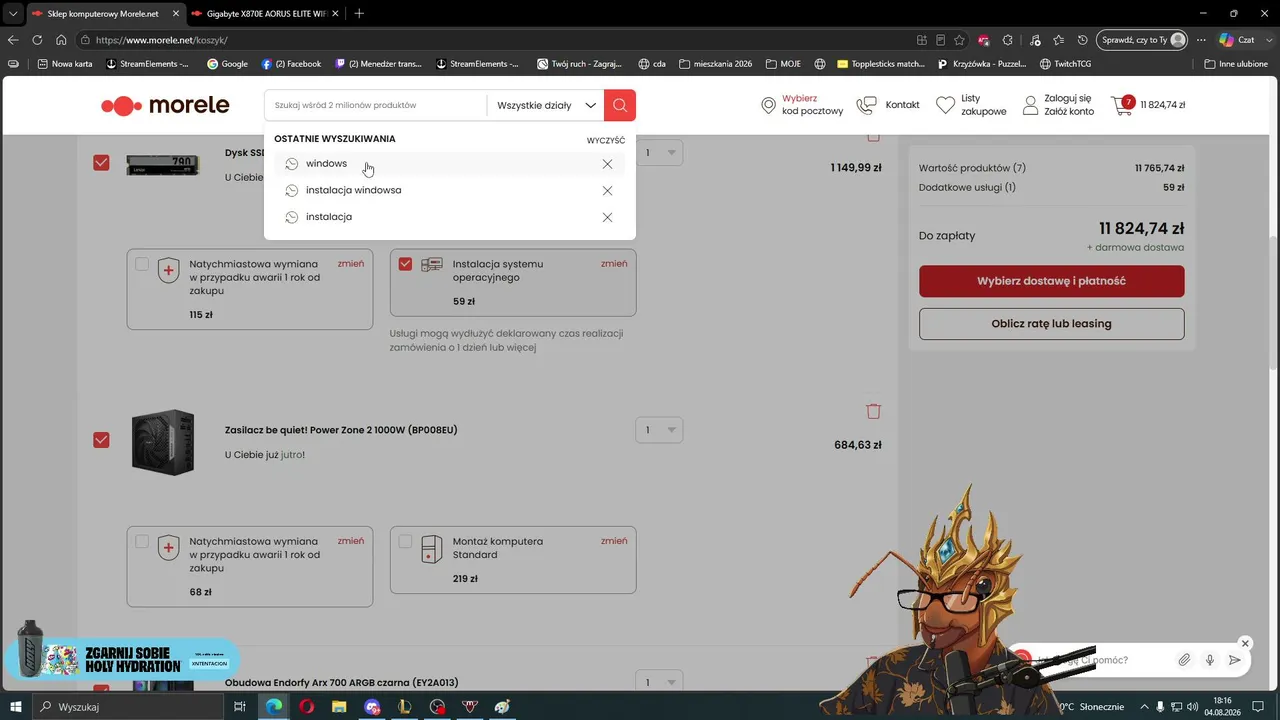Delete the be quiet! power supply from cart

(x=873, y=411)
